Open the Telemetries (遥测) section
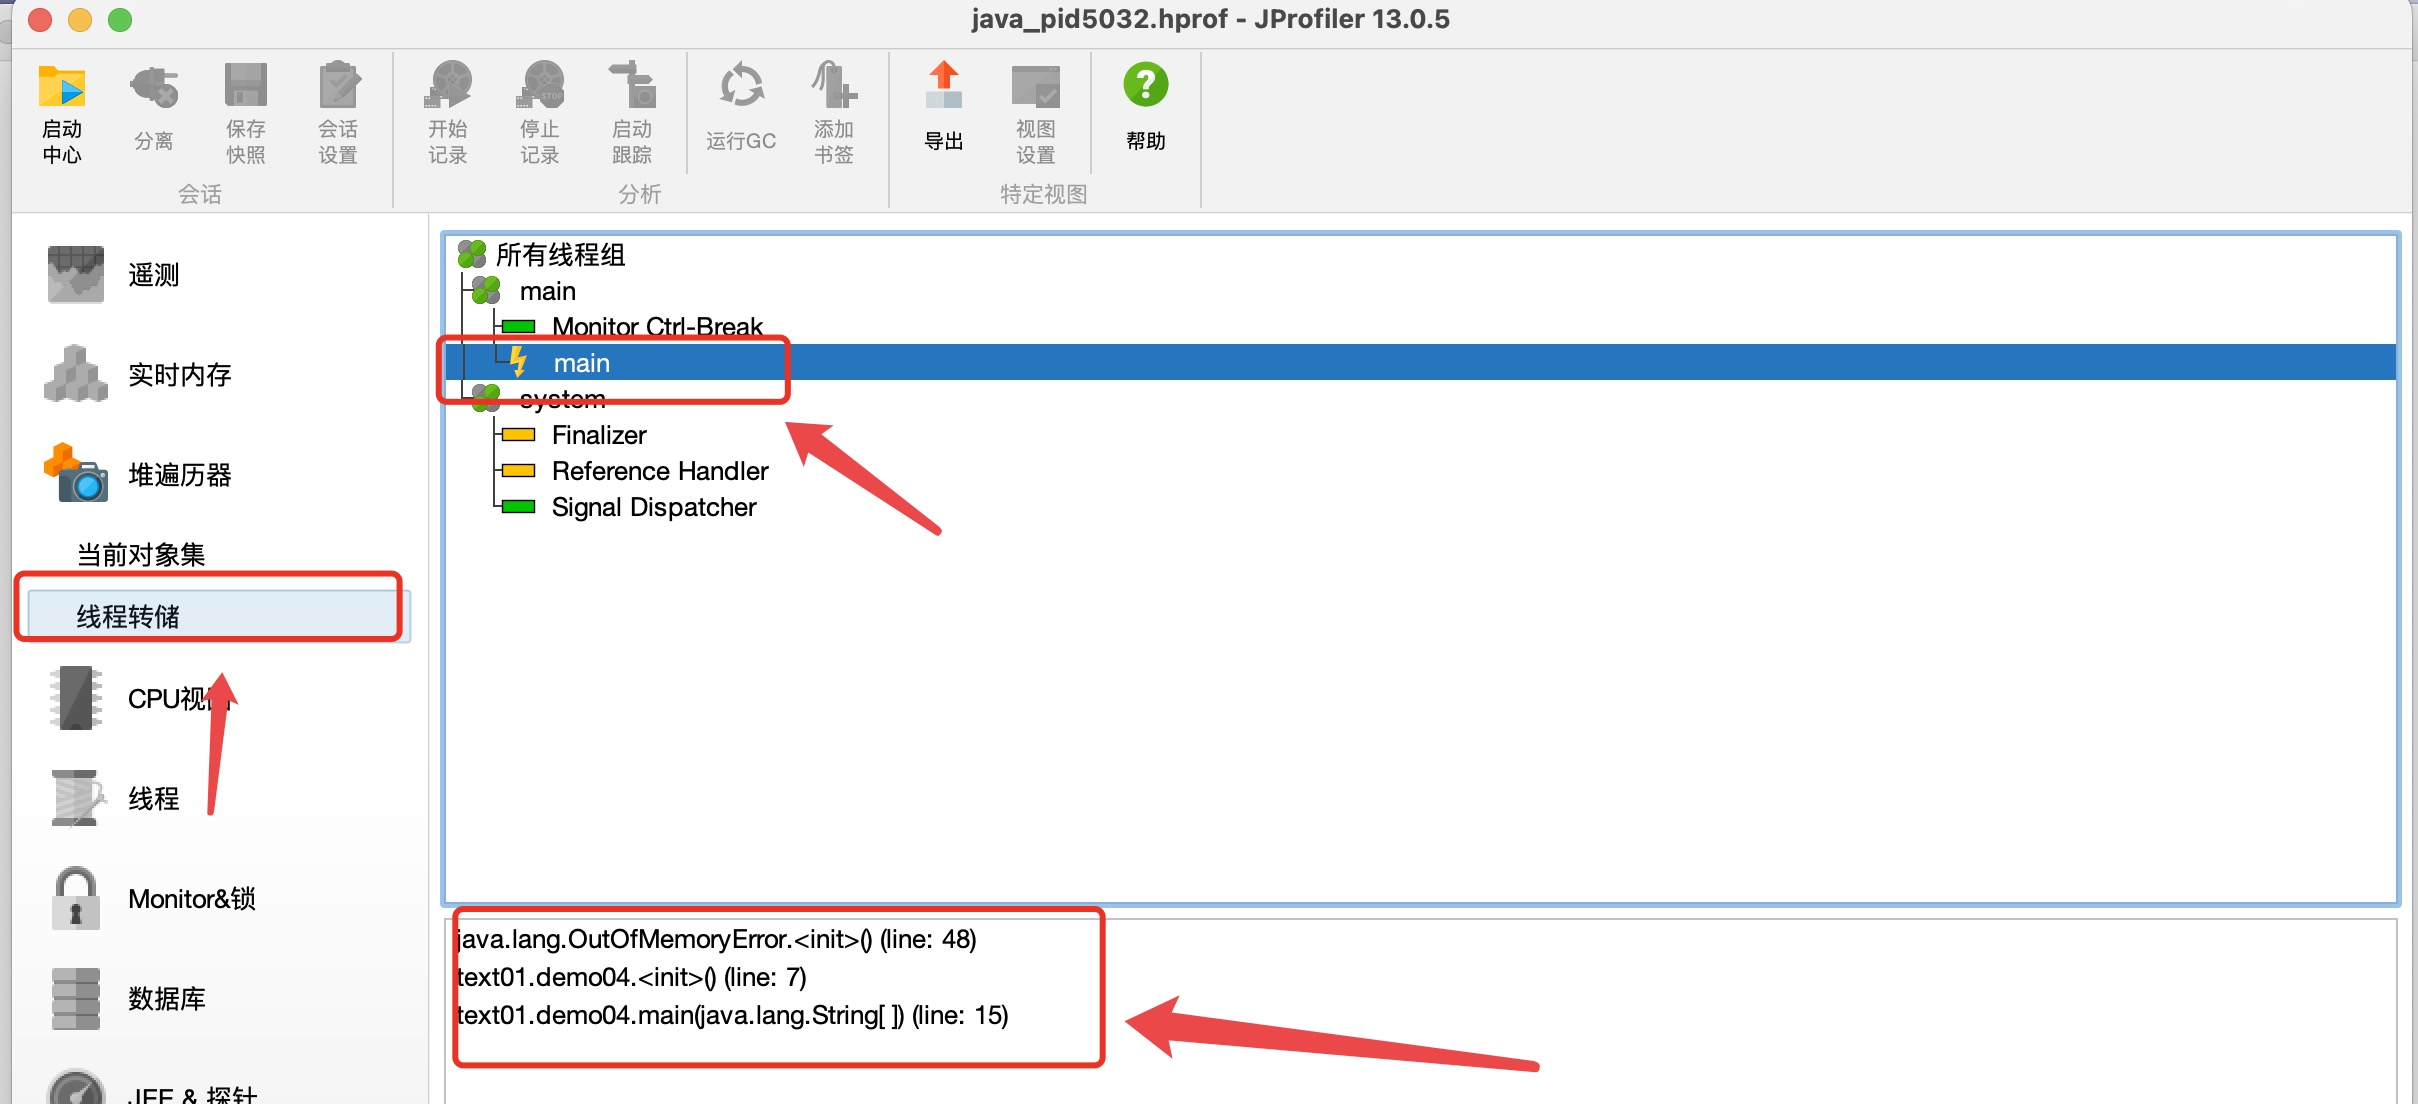Image resolution: width=2418 pixels, height=1104 pixels. 114,275
